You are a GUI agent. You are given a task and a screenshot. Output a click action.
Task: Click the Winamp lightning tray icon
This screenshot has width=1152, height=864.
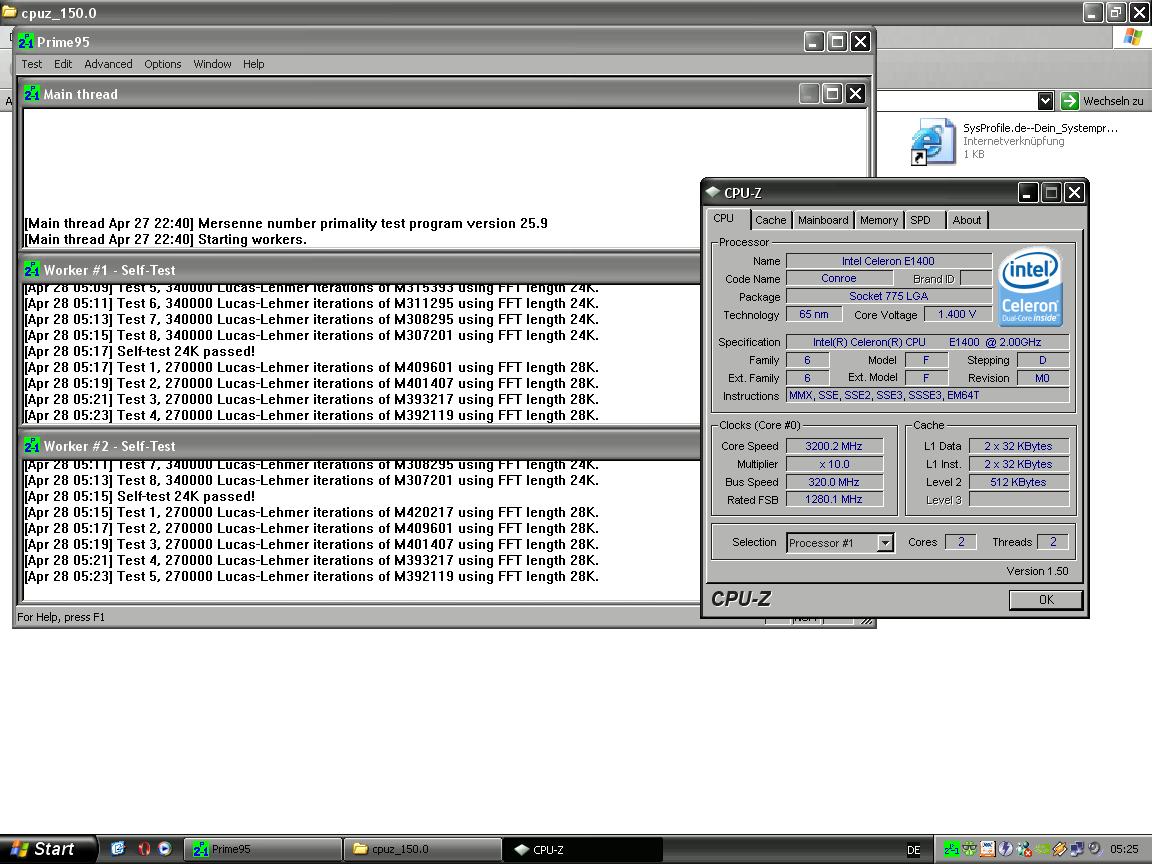tap(1059, 849)
